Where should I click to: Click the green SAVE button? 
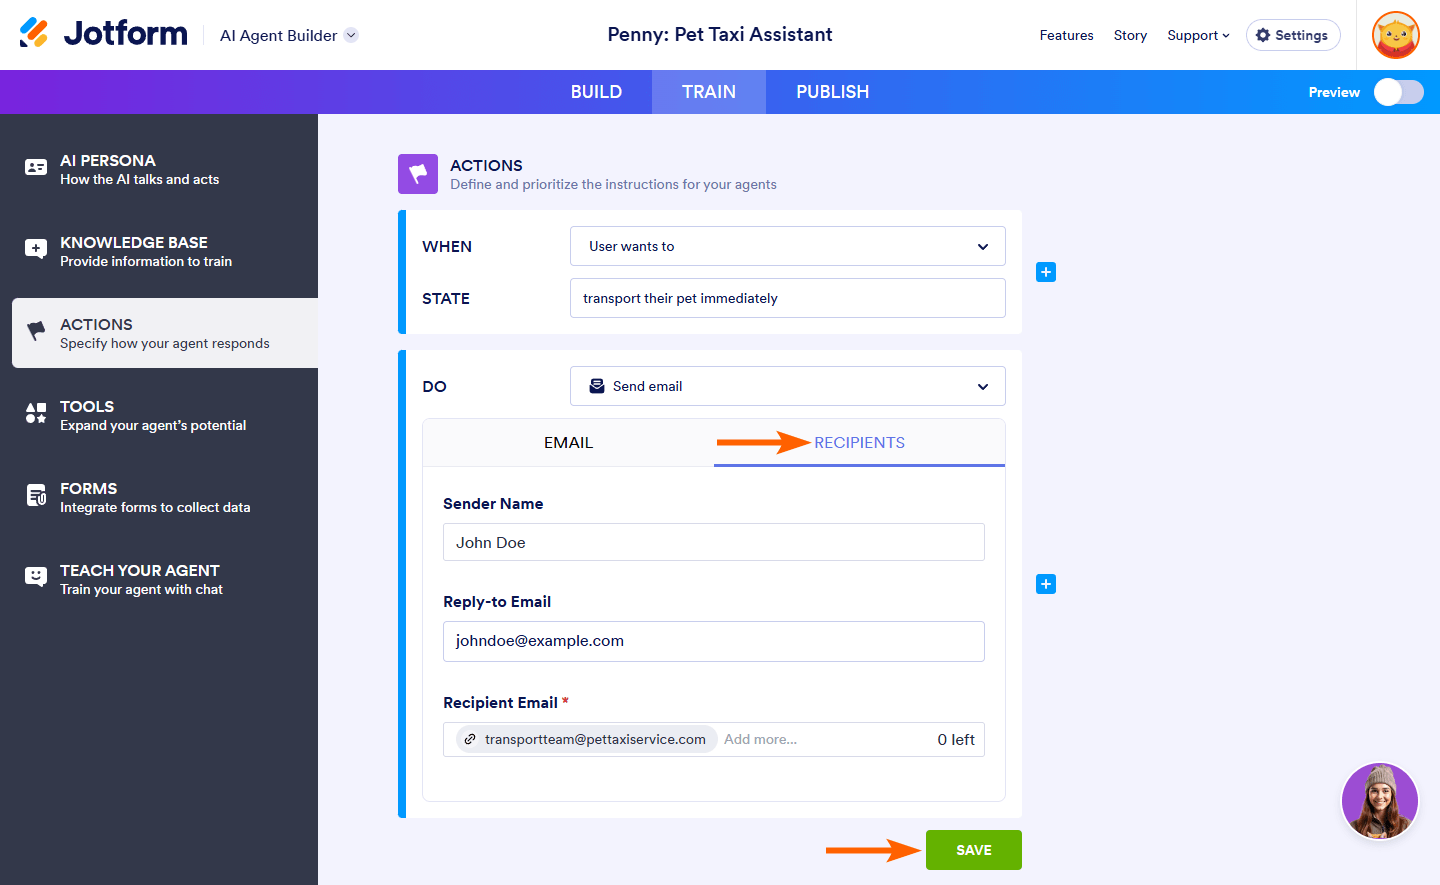pyautogui.click(x=973, y=850)
